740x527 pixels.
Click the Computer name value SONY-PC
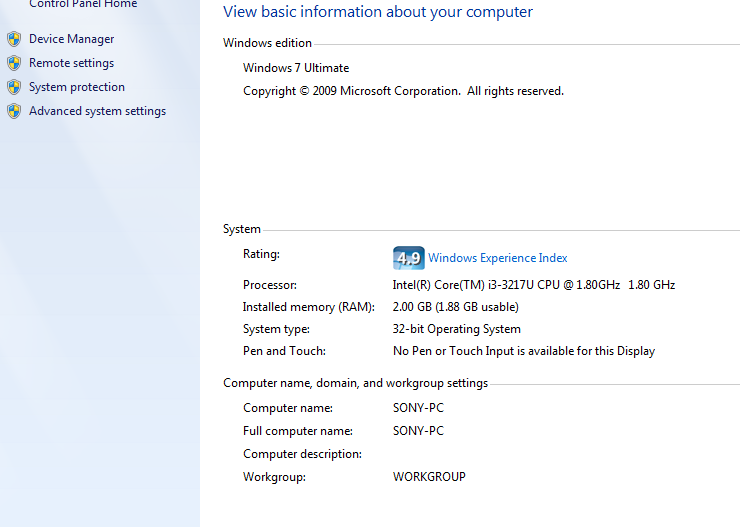[418, 408]
